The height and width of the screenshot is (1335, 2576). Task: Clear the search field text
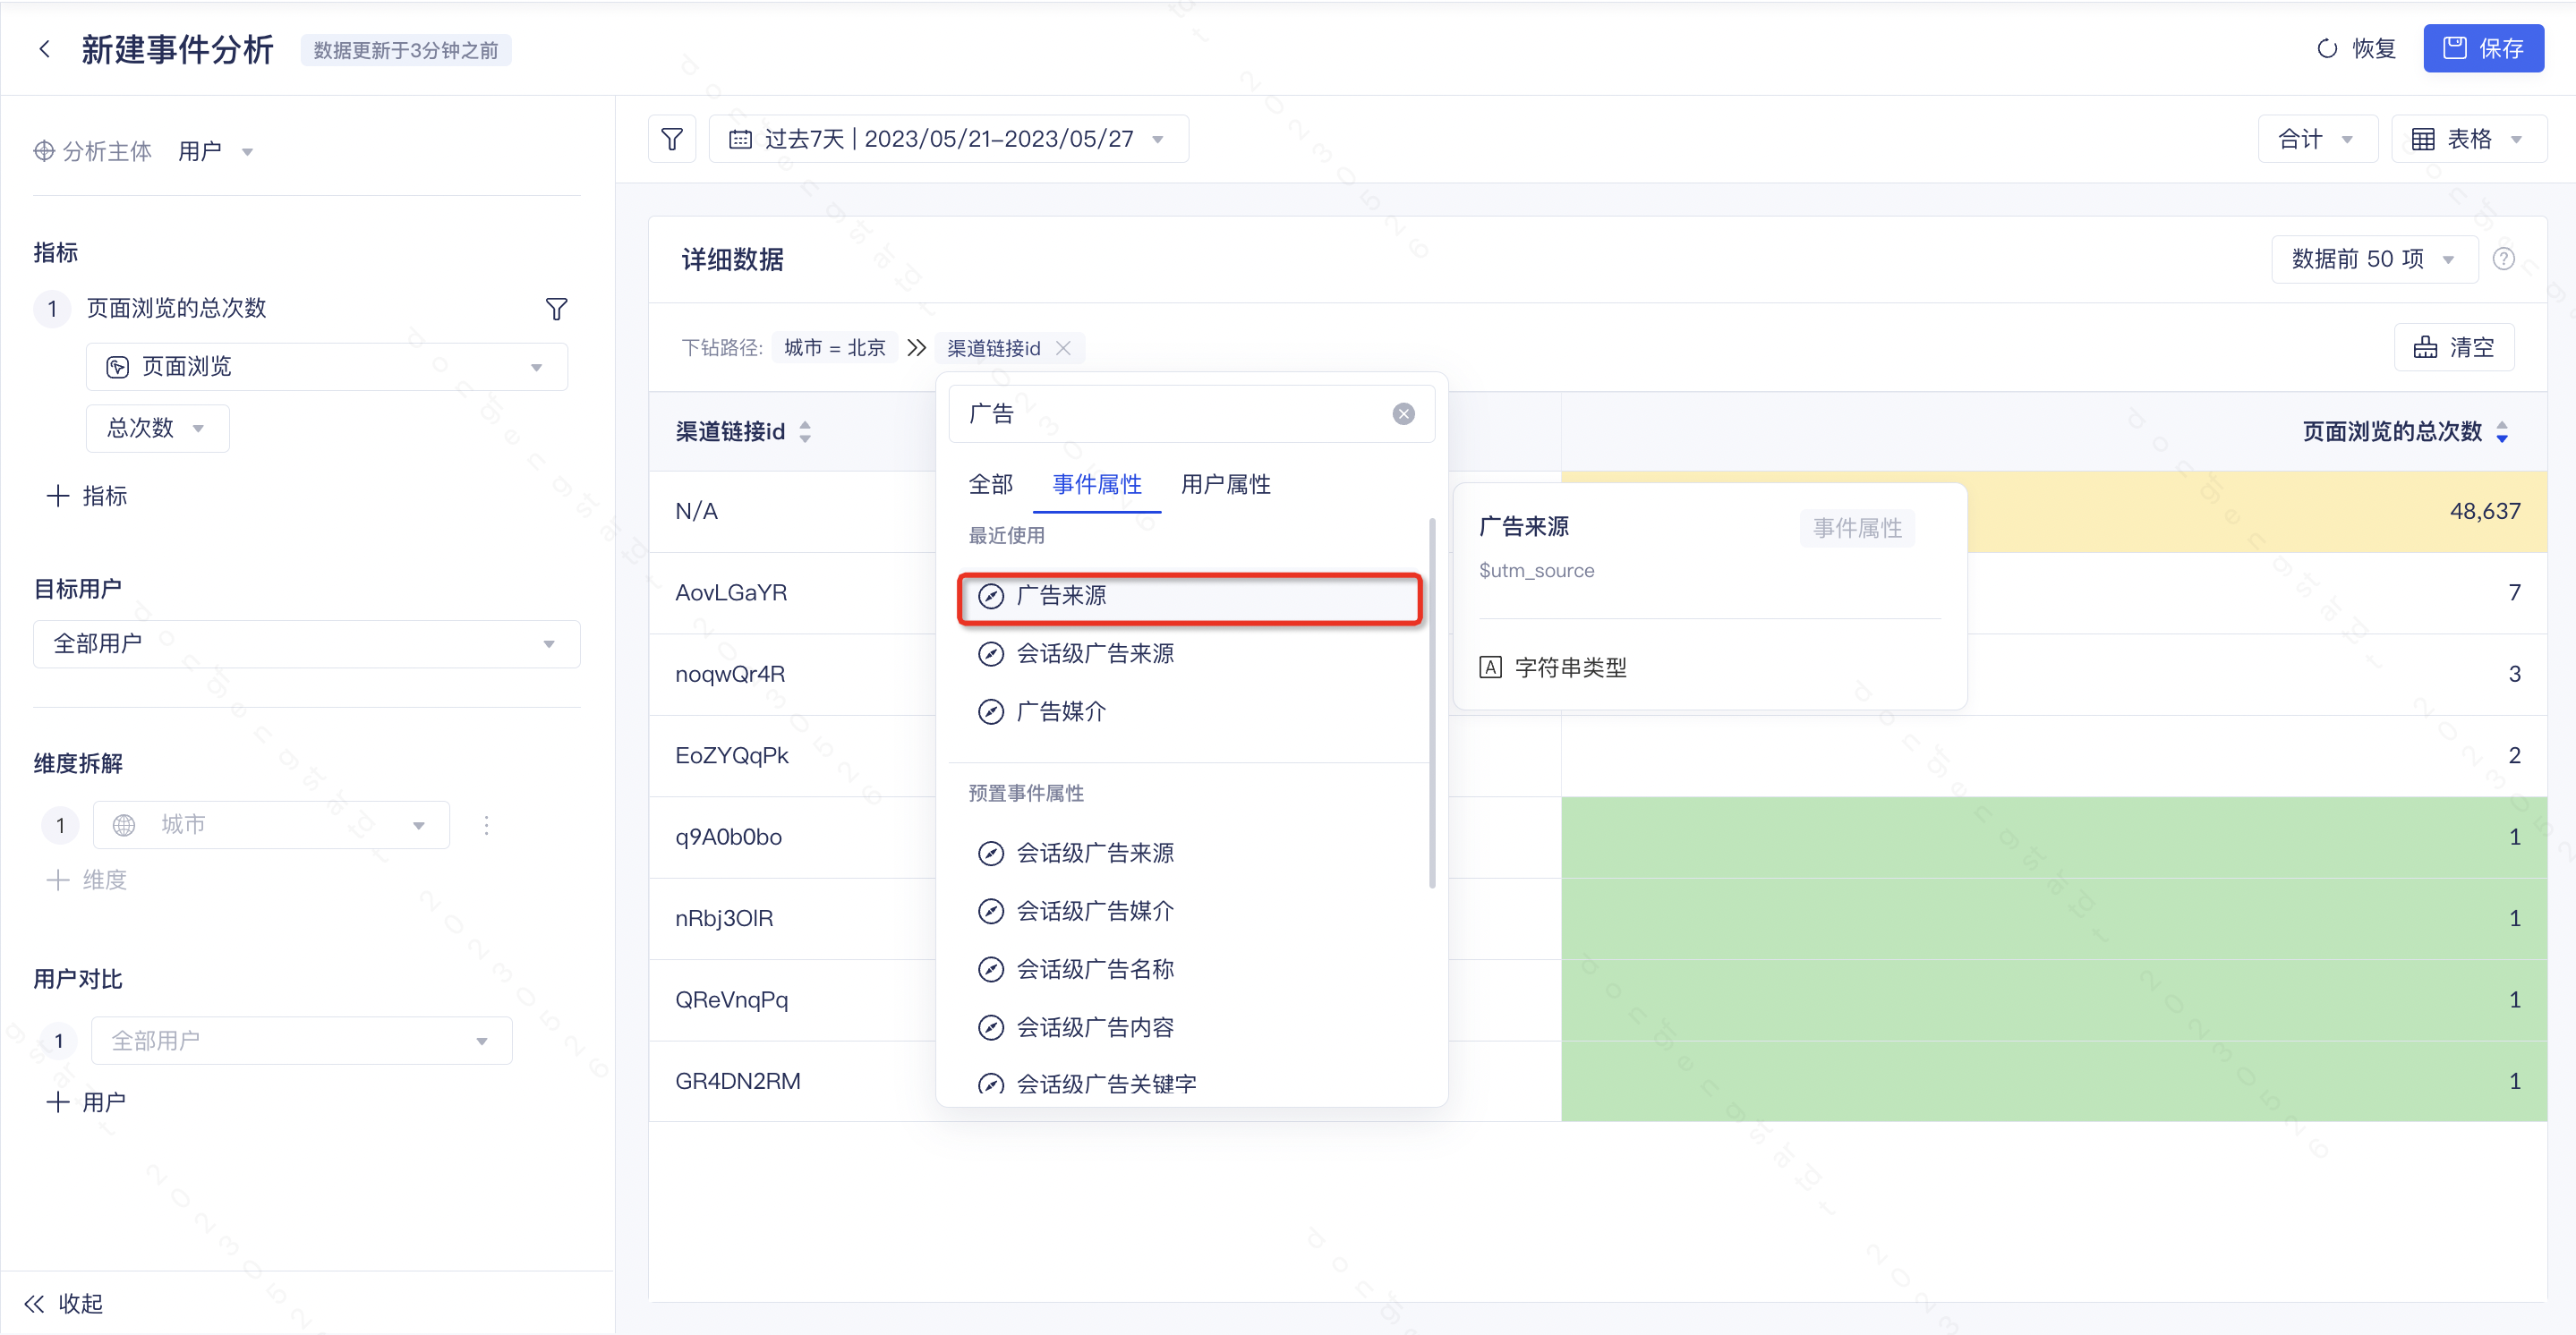(x=1403, y=414)
